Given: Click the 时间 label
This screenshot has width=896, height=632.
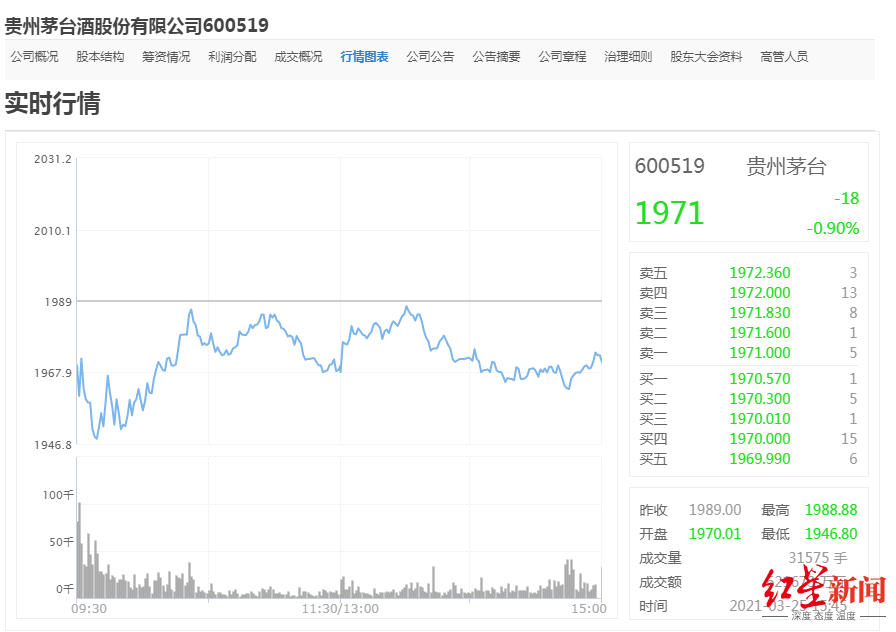Looking at the screenshot, I should point(653,606).
